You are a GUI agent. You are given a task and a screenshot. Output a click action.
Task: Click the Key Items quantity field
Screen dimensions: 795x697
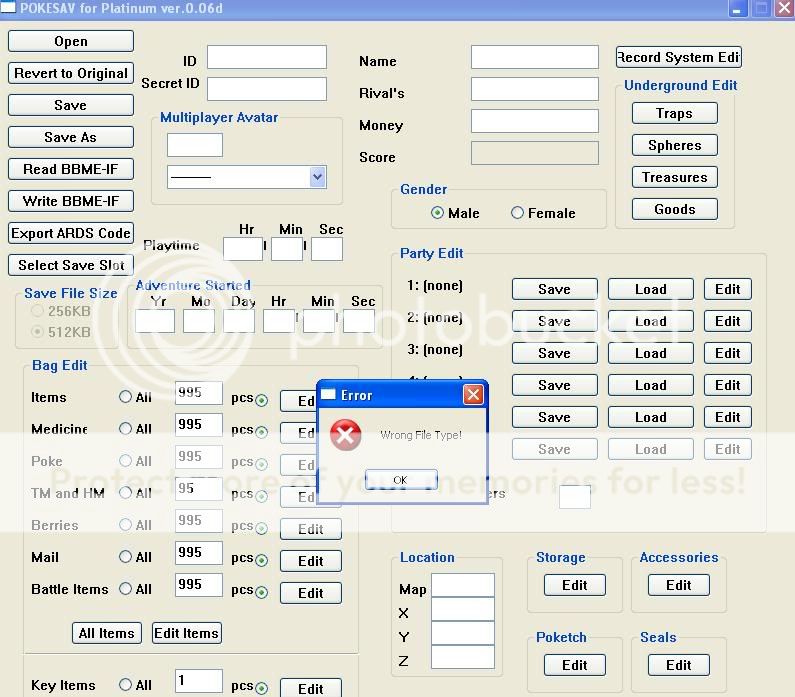click(199, 681)
